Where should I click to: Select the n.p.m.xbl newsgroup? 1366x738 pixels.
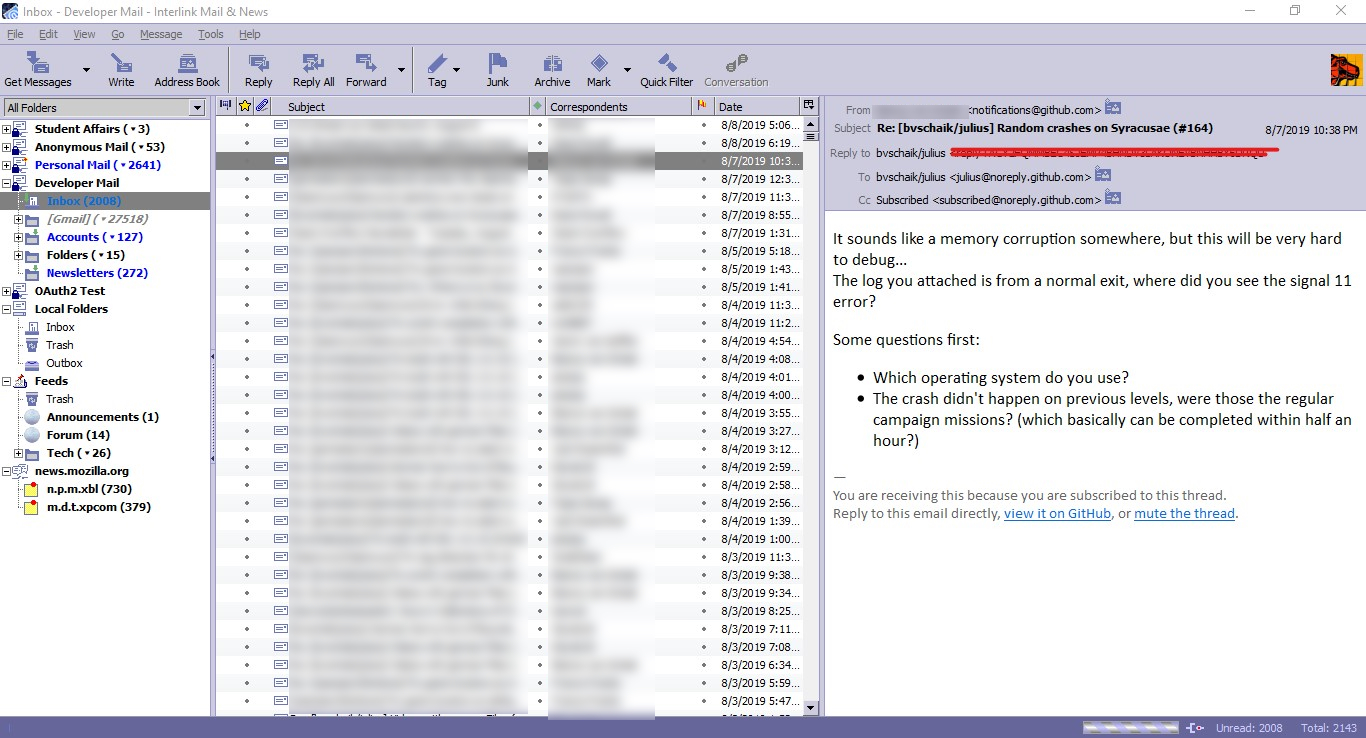(89, 489)
